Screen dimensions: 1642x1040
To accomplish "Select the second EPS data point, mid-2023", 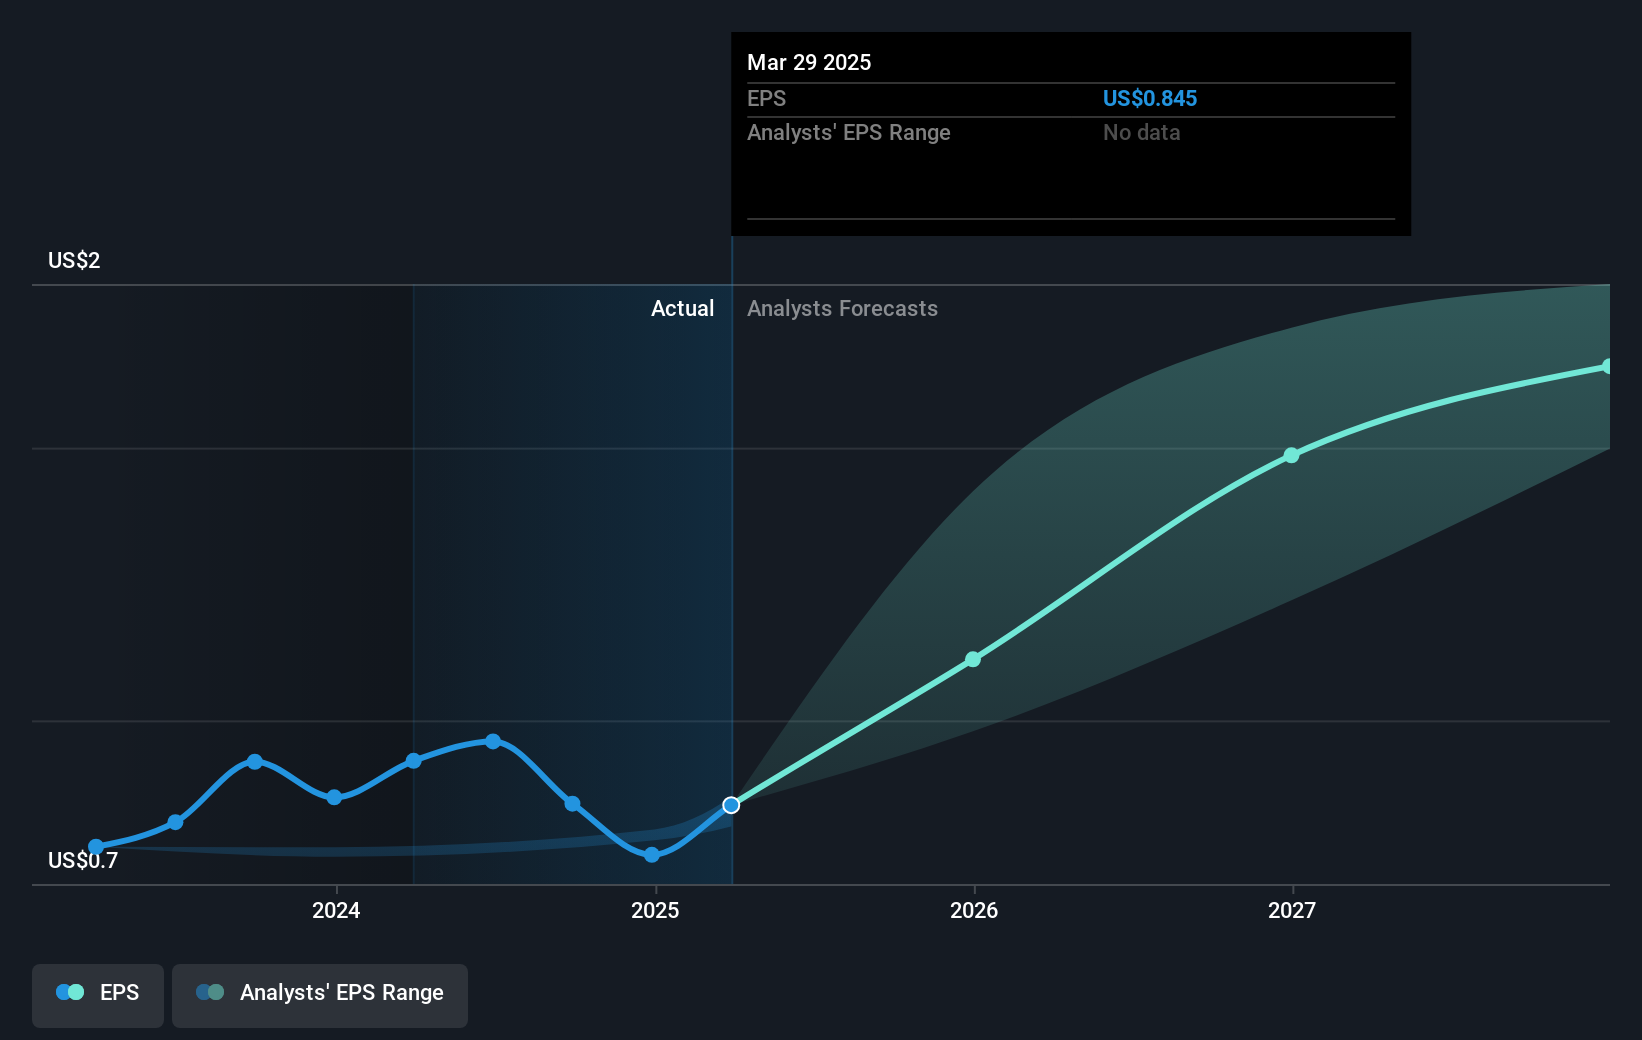I will coord(175,822).
